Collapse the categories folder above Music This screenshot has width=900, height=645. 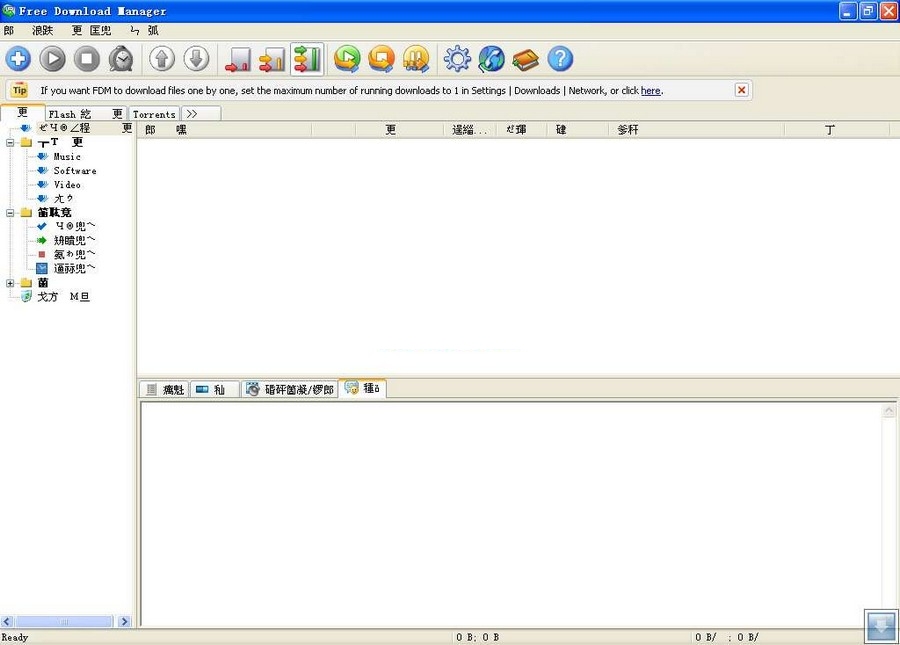(x=10, y=142)
